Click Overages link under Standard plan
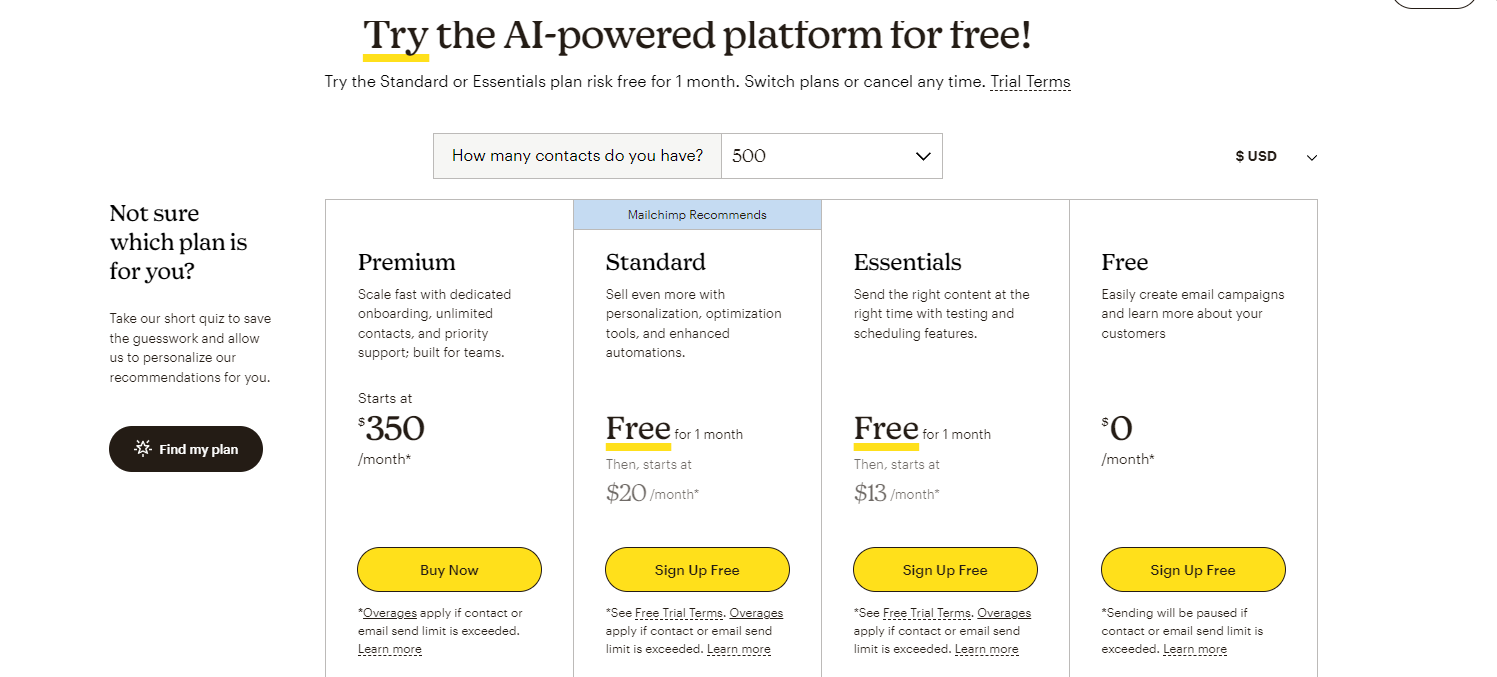 [x=756, y=613]
